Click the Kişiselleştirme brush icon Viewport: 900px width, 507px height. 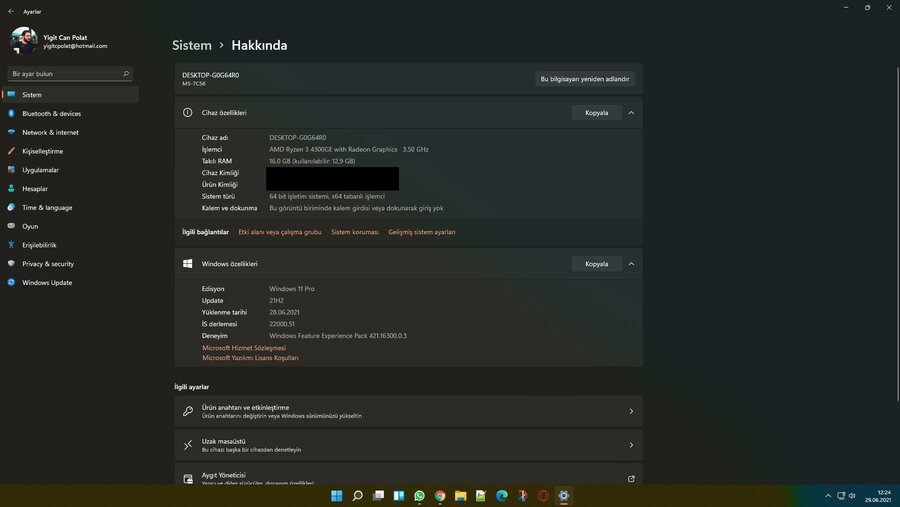(11, 151)
